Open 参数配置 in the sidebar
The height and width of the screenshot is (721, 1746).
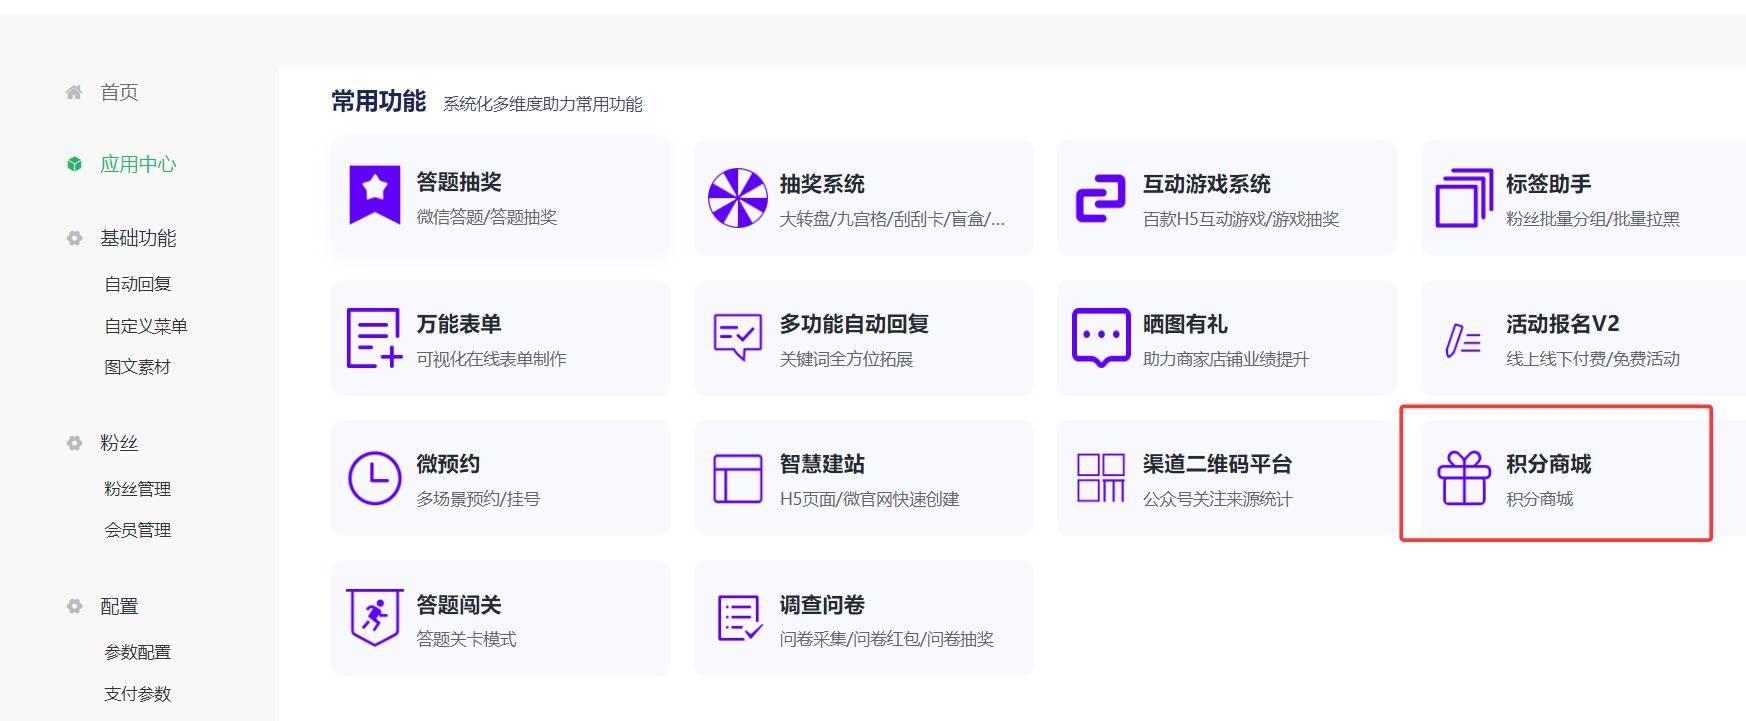point(138,652)
